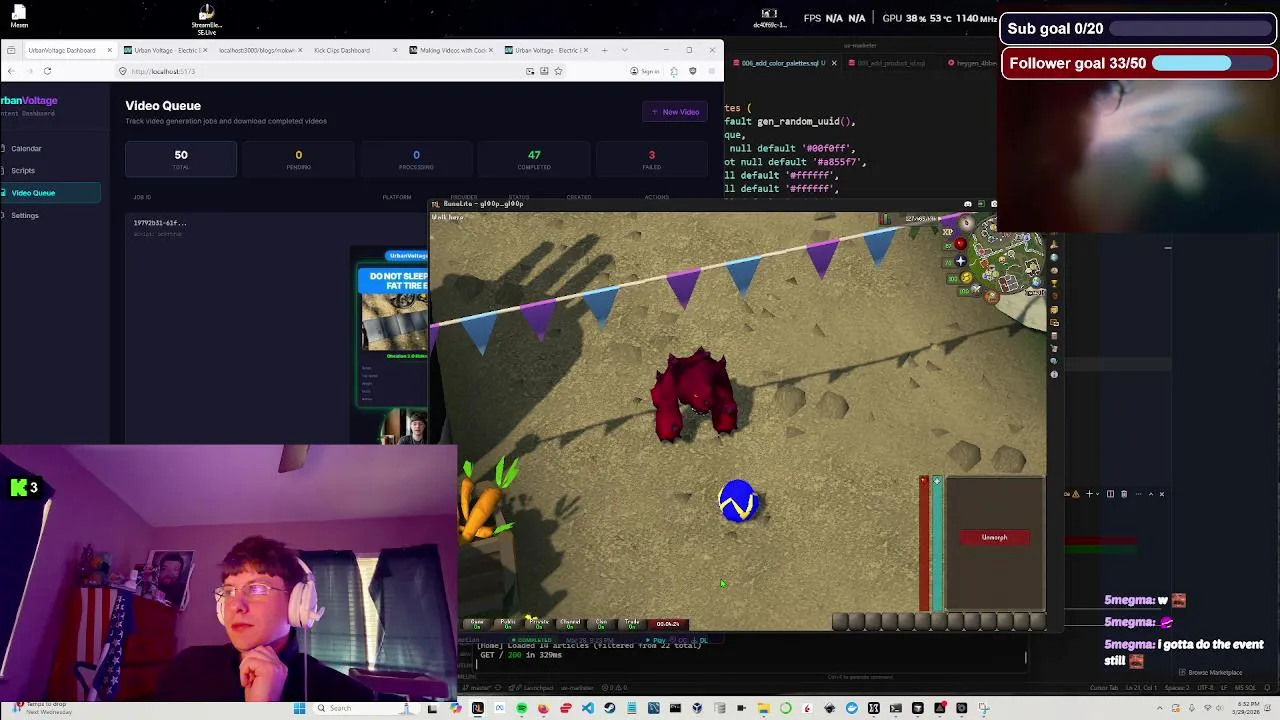The image size is (1280, 720).
Task: Open Visual Studio Code from the taskbar
Action: point(588,708)
